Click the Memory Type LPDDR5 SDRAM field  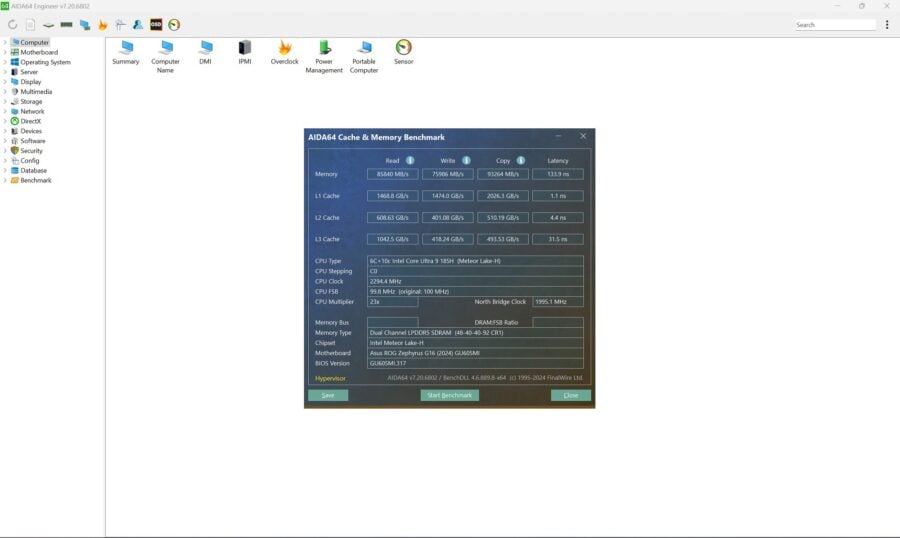(x=475, y=332)
